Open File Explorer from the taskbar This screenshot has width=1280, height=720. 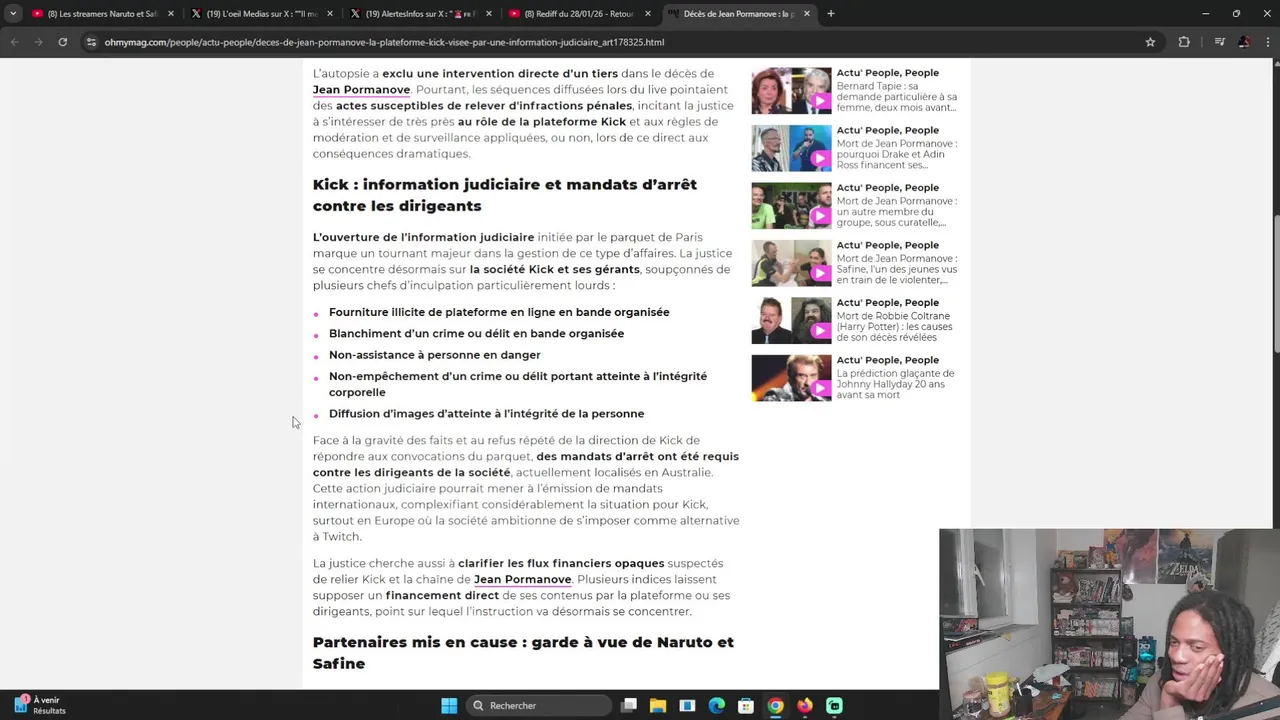click(x=658, y=706)
